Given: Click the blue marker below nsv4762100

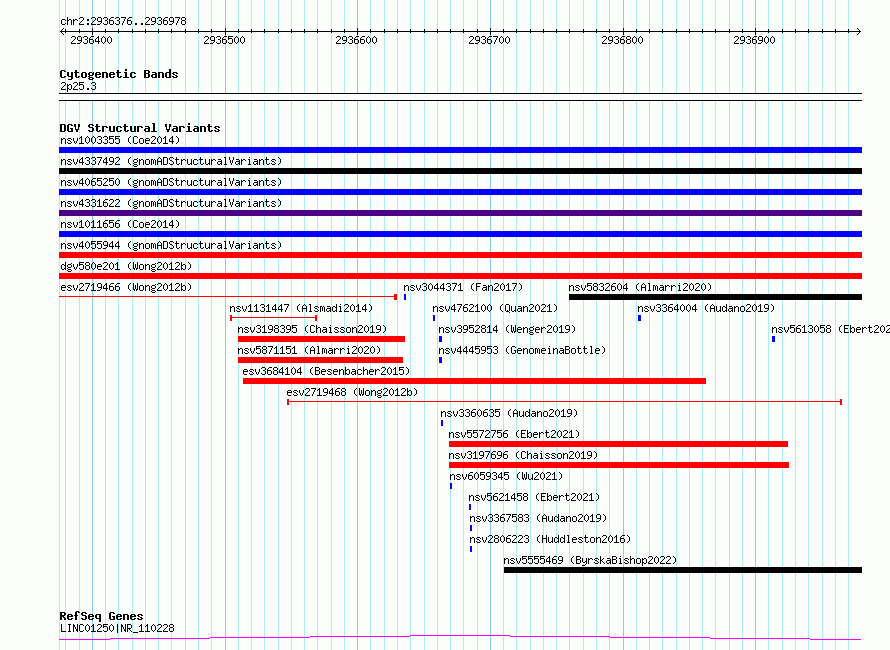Looking at the screenshot, I should (x=434, y=318).
